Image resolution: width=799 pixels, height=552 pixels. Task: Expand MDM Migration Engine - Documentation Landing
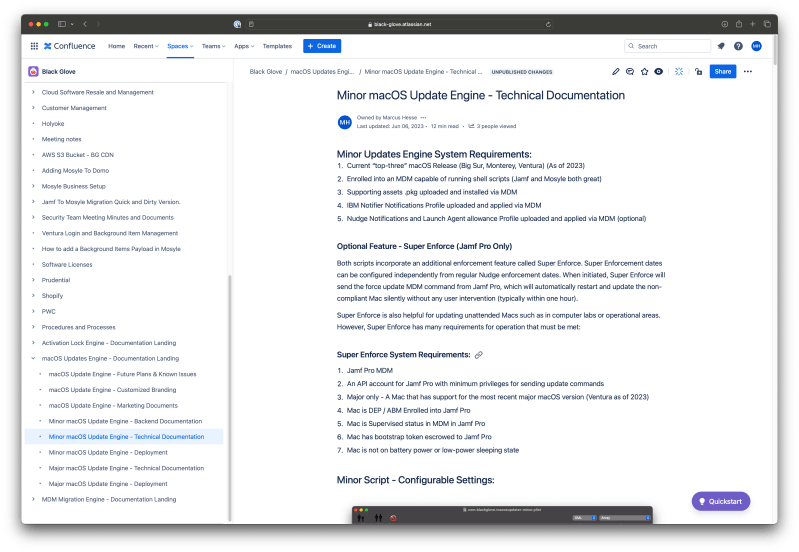click(33, 500)
